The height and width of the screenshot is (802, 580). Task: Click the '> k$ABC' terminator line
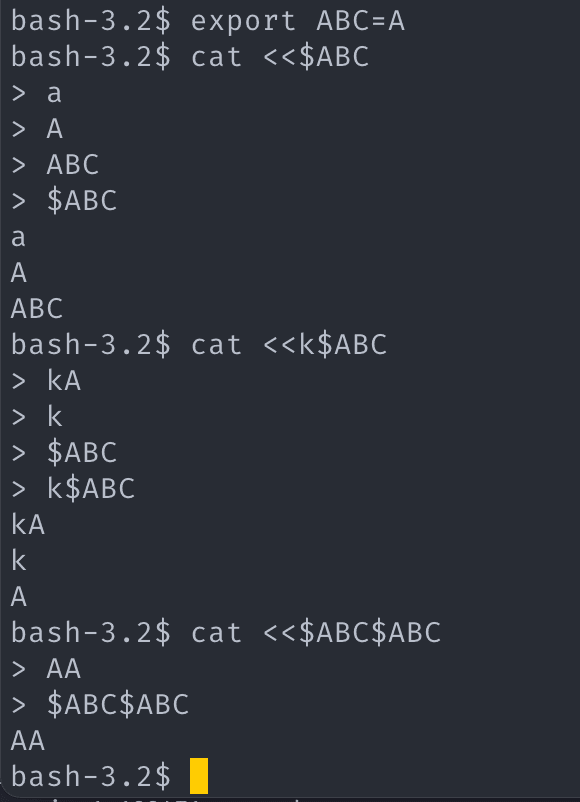pyautogui.click(x=73, y=489)
